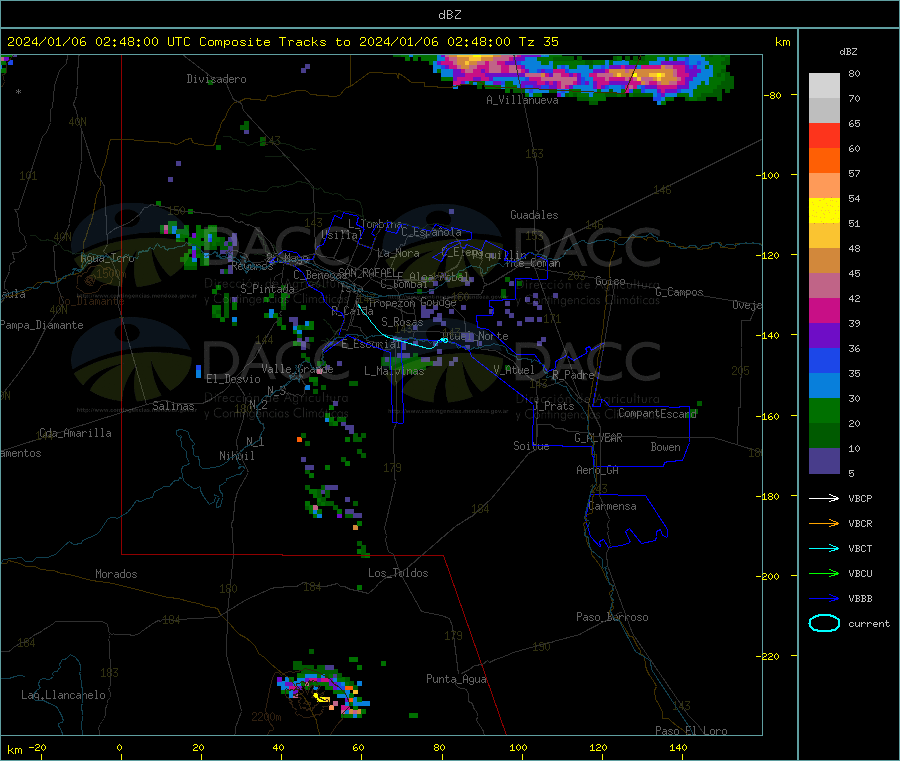Click the J_Prats label
The width and height of the screenshot is (900, 761).
click(553, 406)
